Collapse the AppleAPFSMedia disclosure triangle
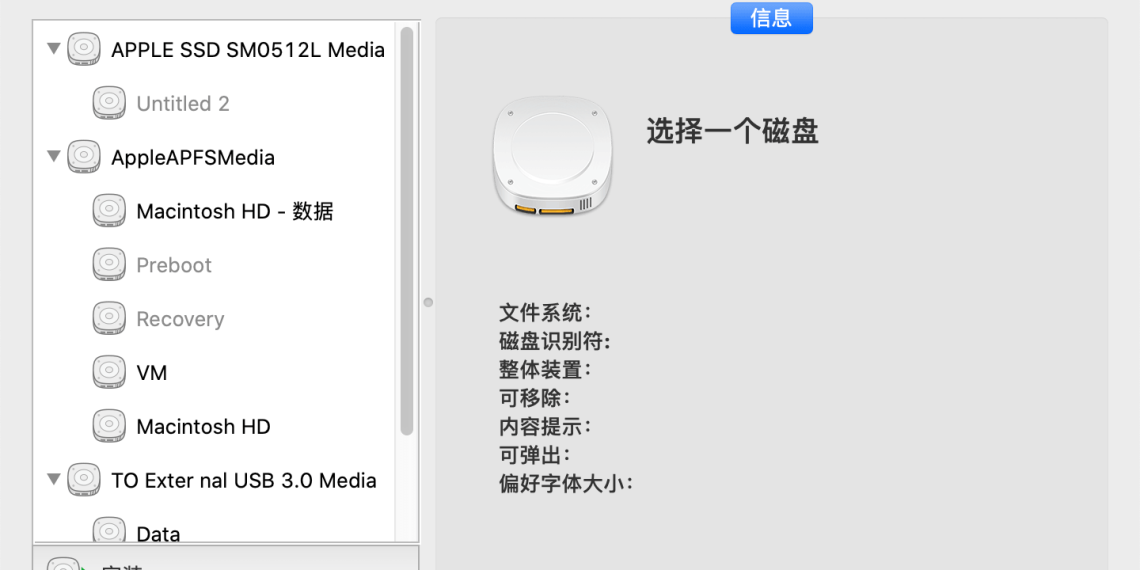This screenshot has width=1140, height=570. tap(53, 156)
